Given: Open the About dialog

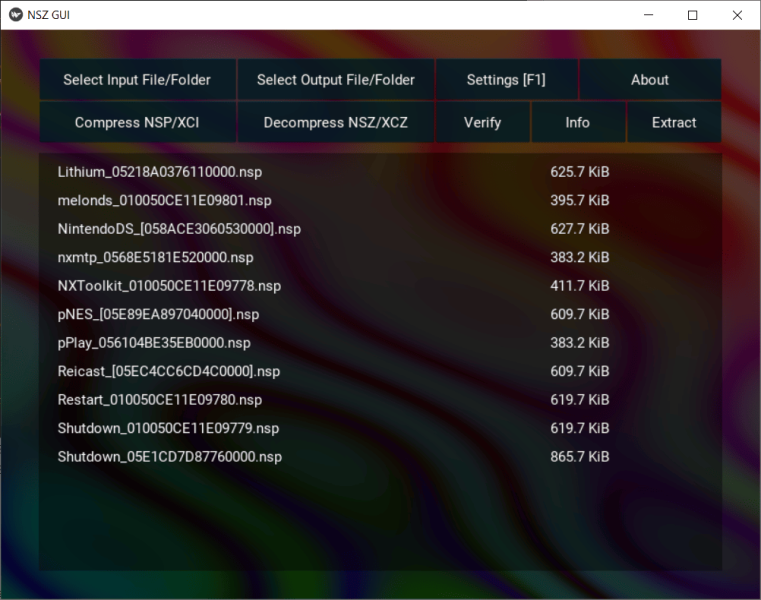Looking at the screenshot, I should click(x=650, y=80).
